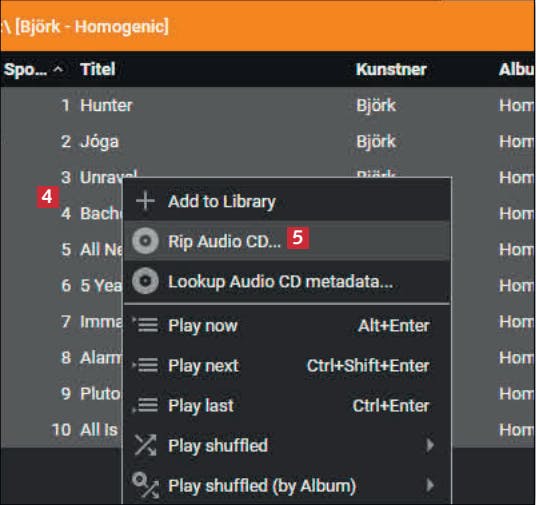Click the Play next queue icon
Screen dimensions: 536x505
[x=145, y=365]
